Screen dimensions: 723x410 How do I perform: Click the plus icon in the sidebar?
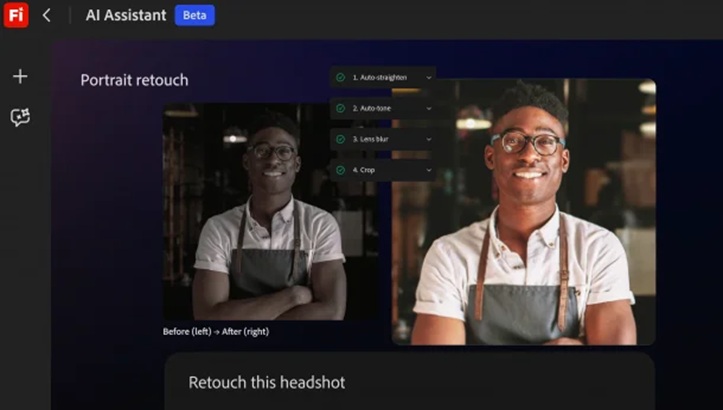coord(20,76)
